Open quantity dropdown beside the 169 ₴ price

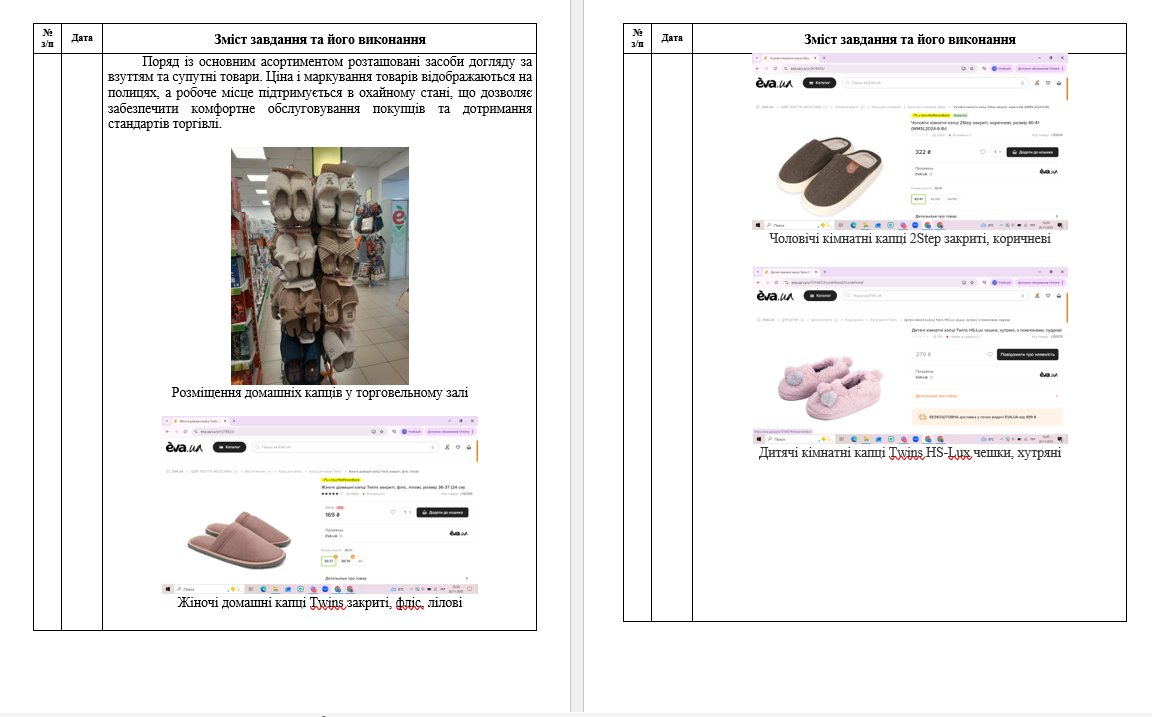[x=408, y=512]
